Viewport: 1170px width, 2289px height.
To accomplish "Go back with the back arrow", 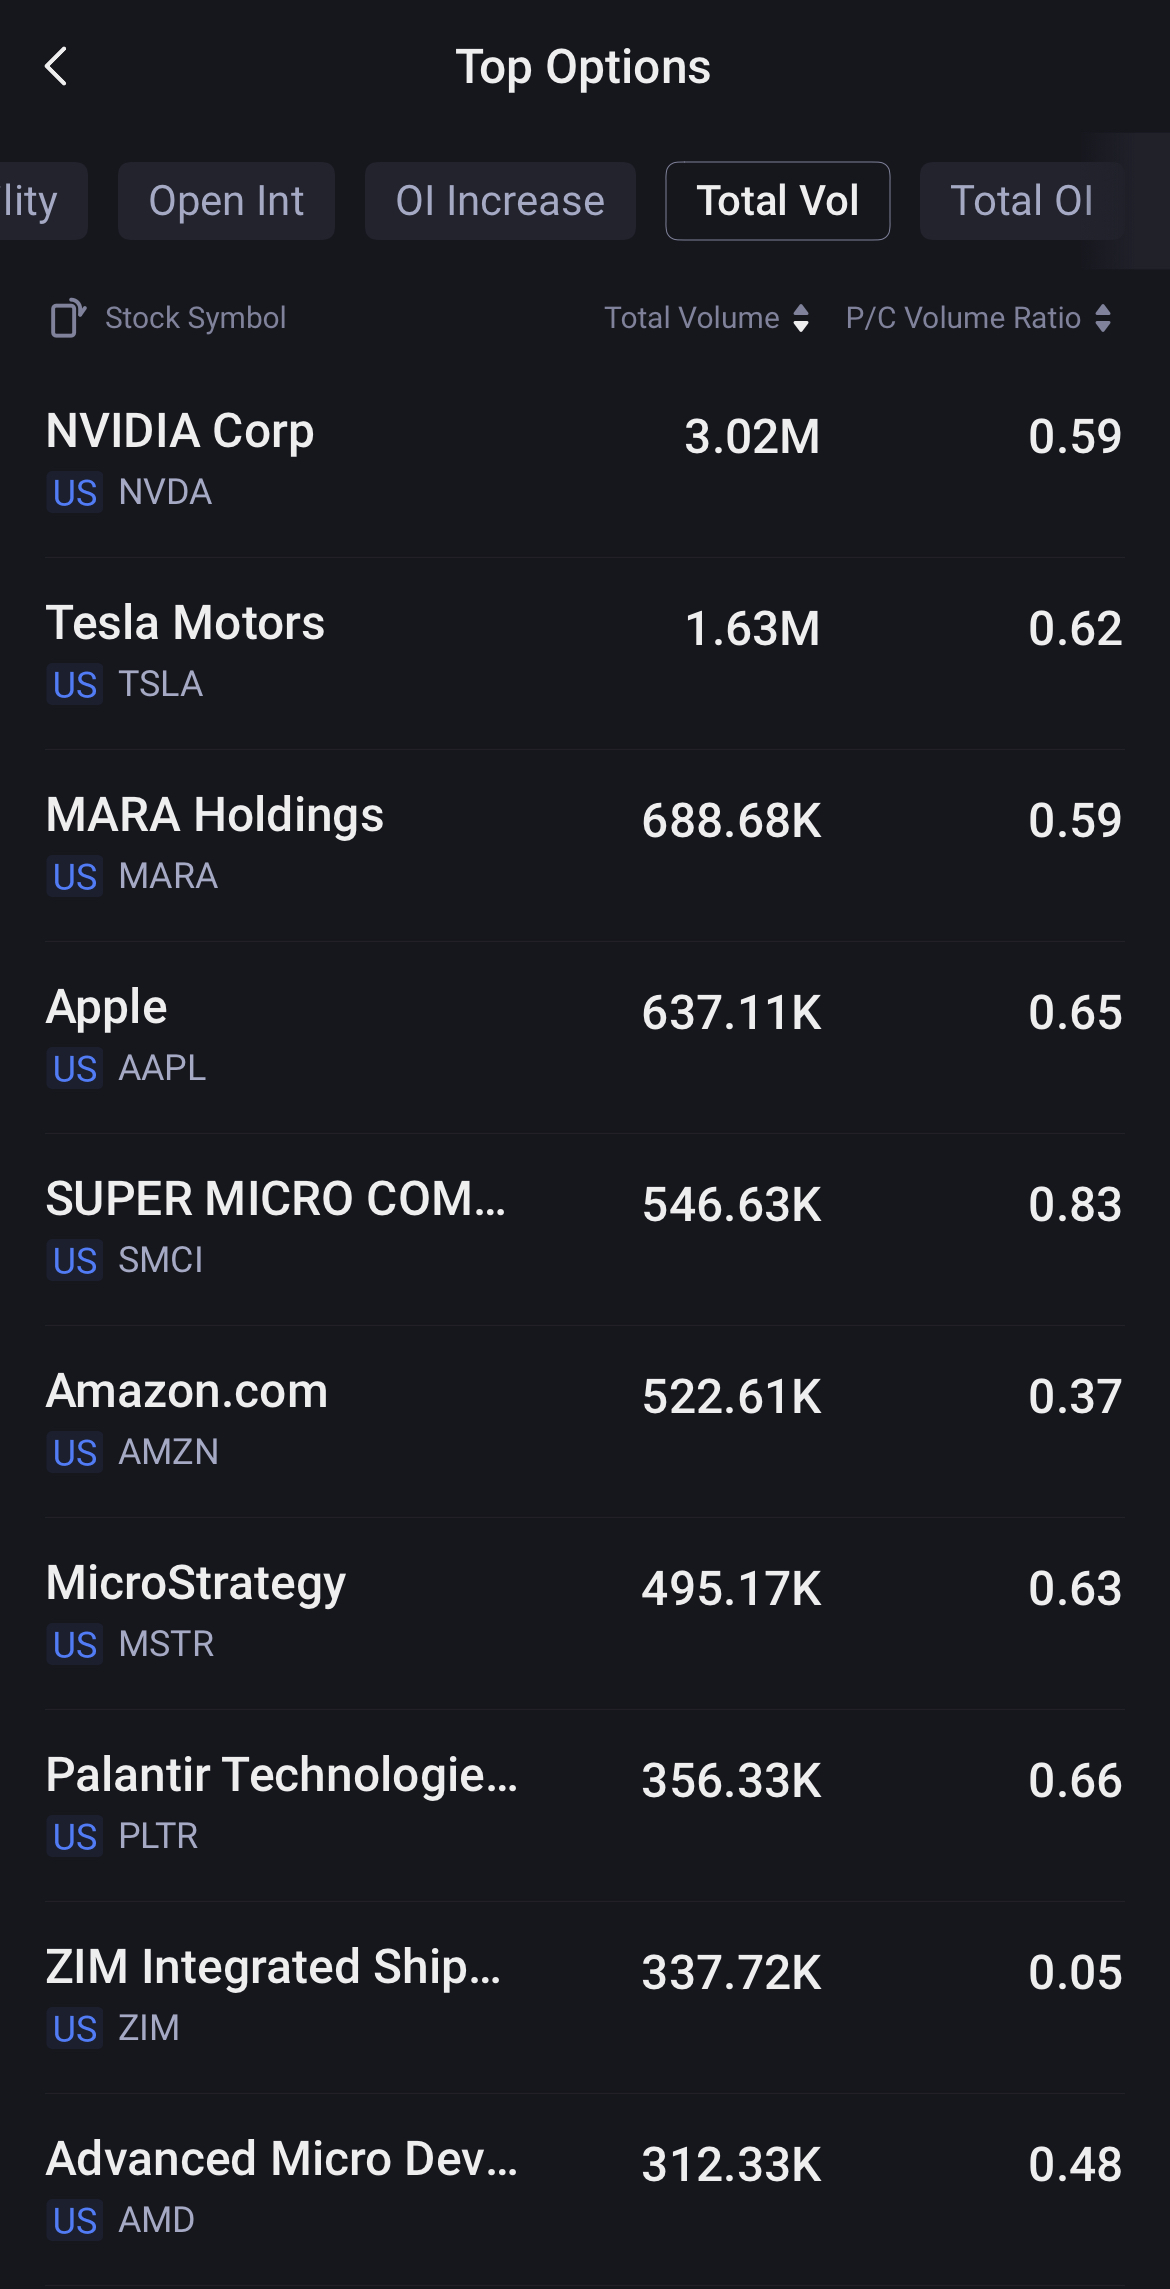I will click(57, 67).
